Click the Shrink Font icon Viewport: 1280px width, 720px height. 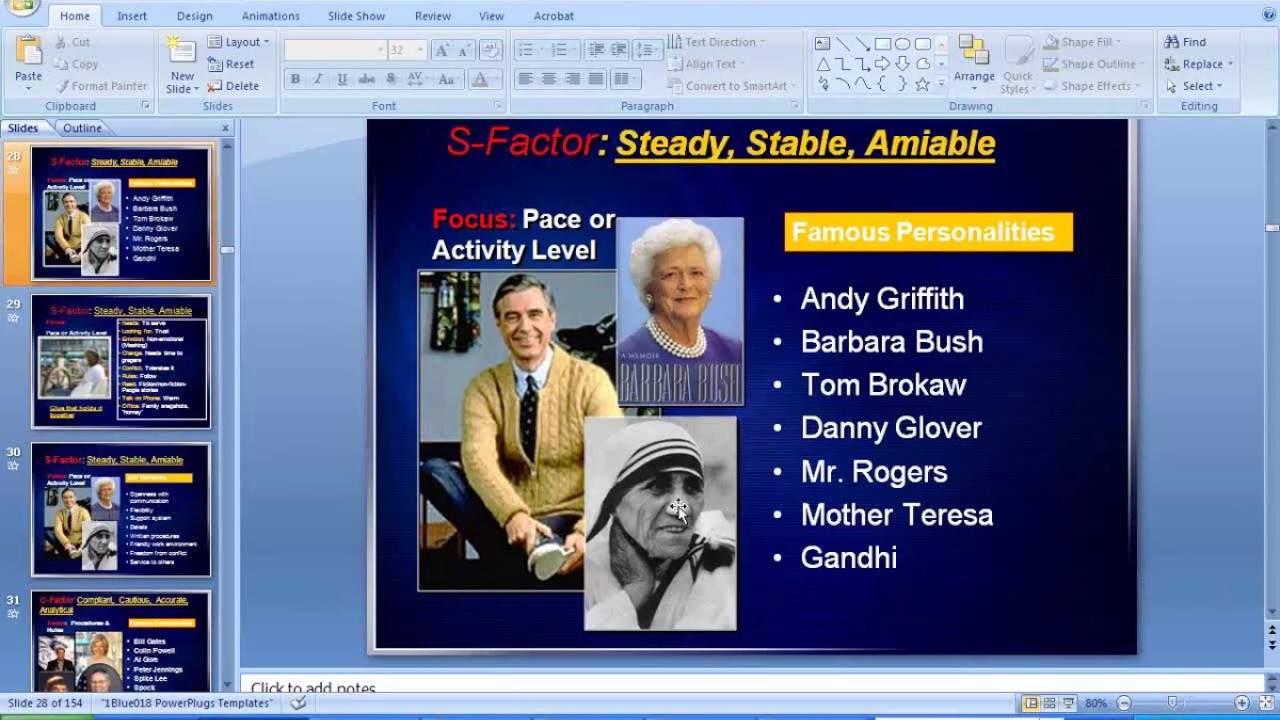point(465,50)
